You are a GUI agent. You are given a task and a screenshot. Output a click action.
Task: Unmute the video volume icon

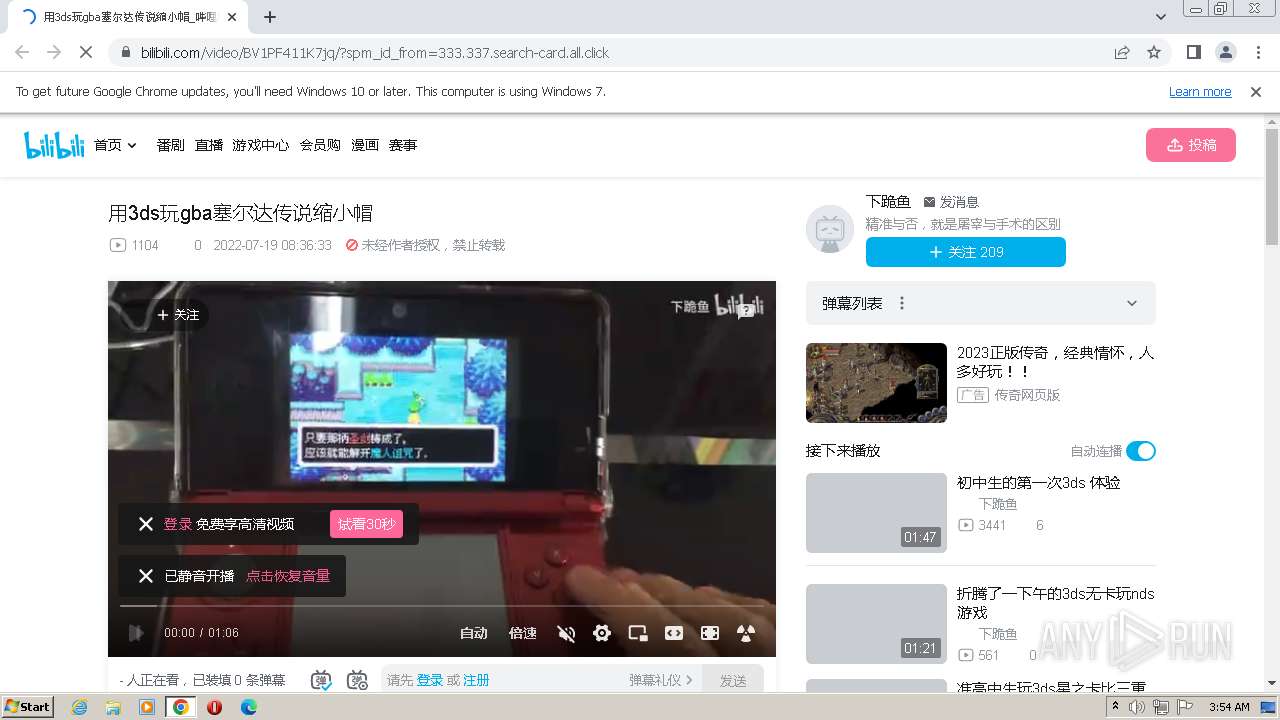[566, 633]
